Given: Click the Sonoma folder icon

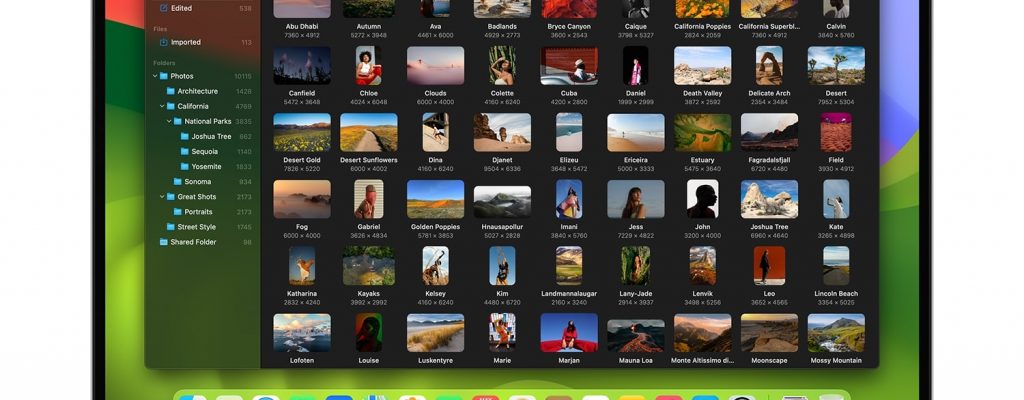Looking at the screenshot, I should 177,182.
